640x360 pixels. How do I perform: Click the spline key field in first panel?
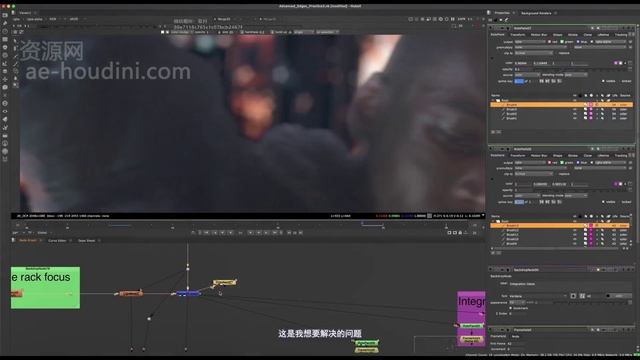click(x=518, y=81)
